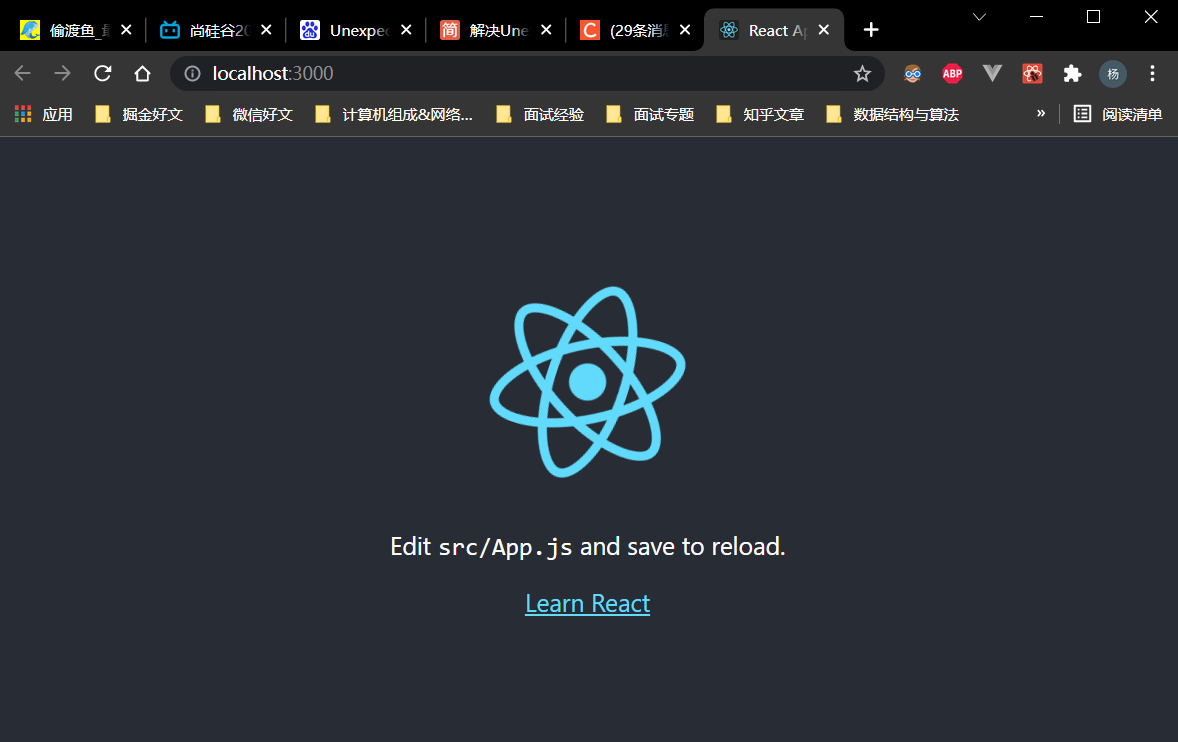Open the 掘金好文 bookmark folder
This screenshot has width=1178, height=742.
[139, 114]
